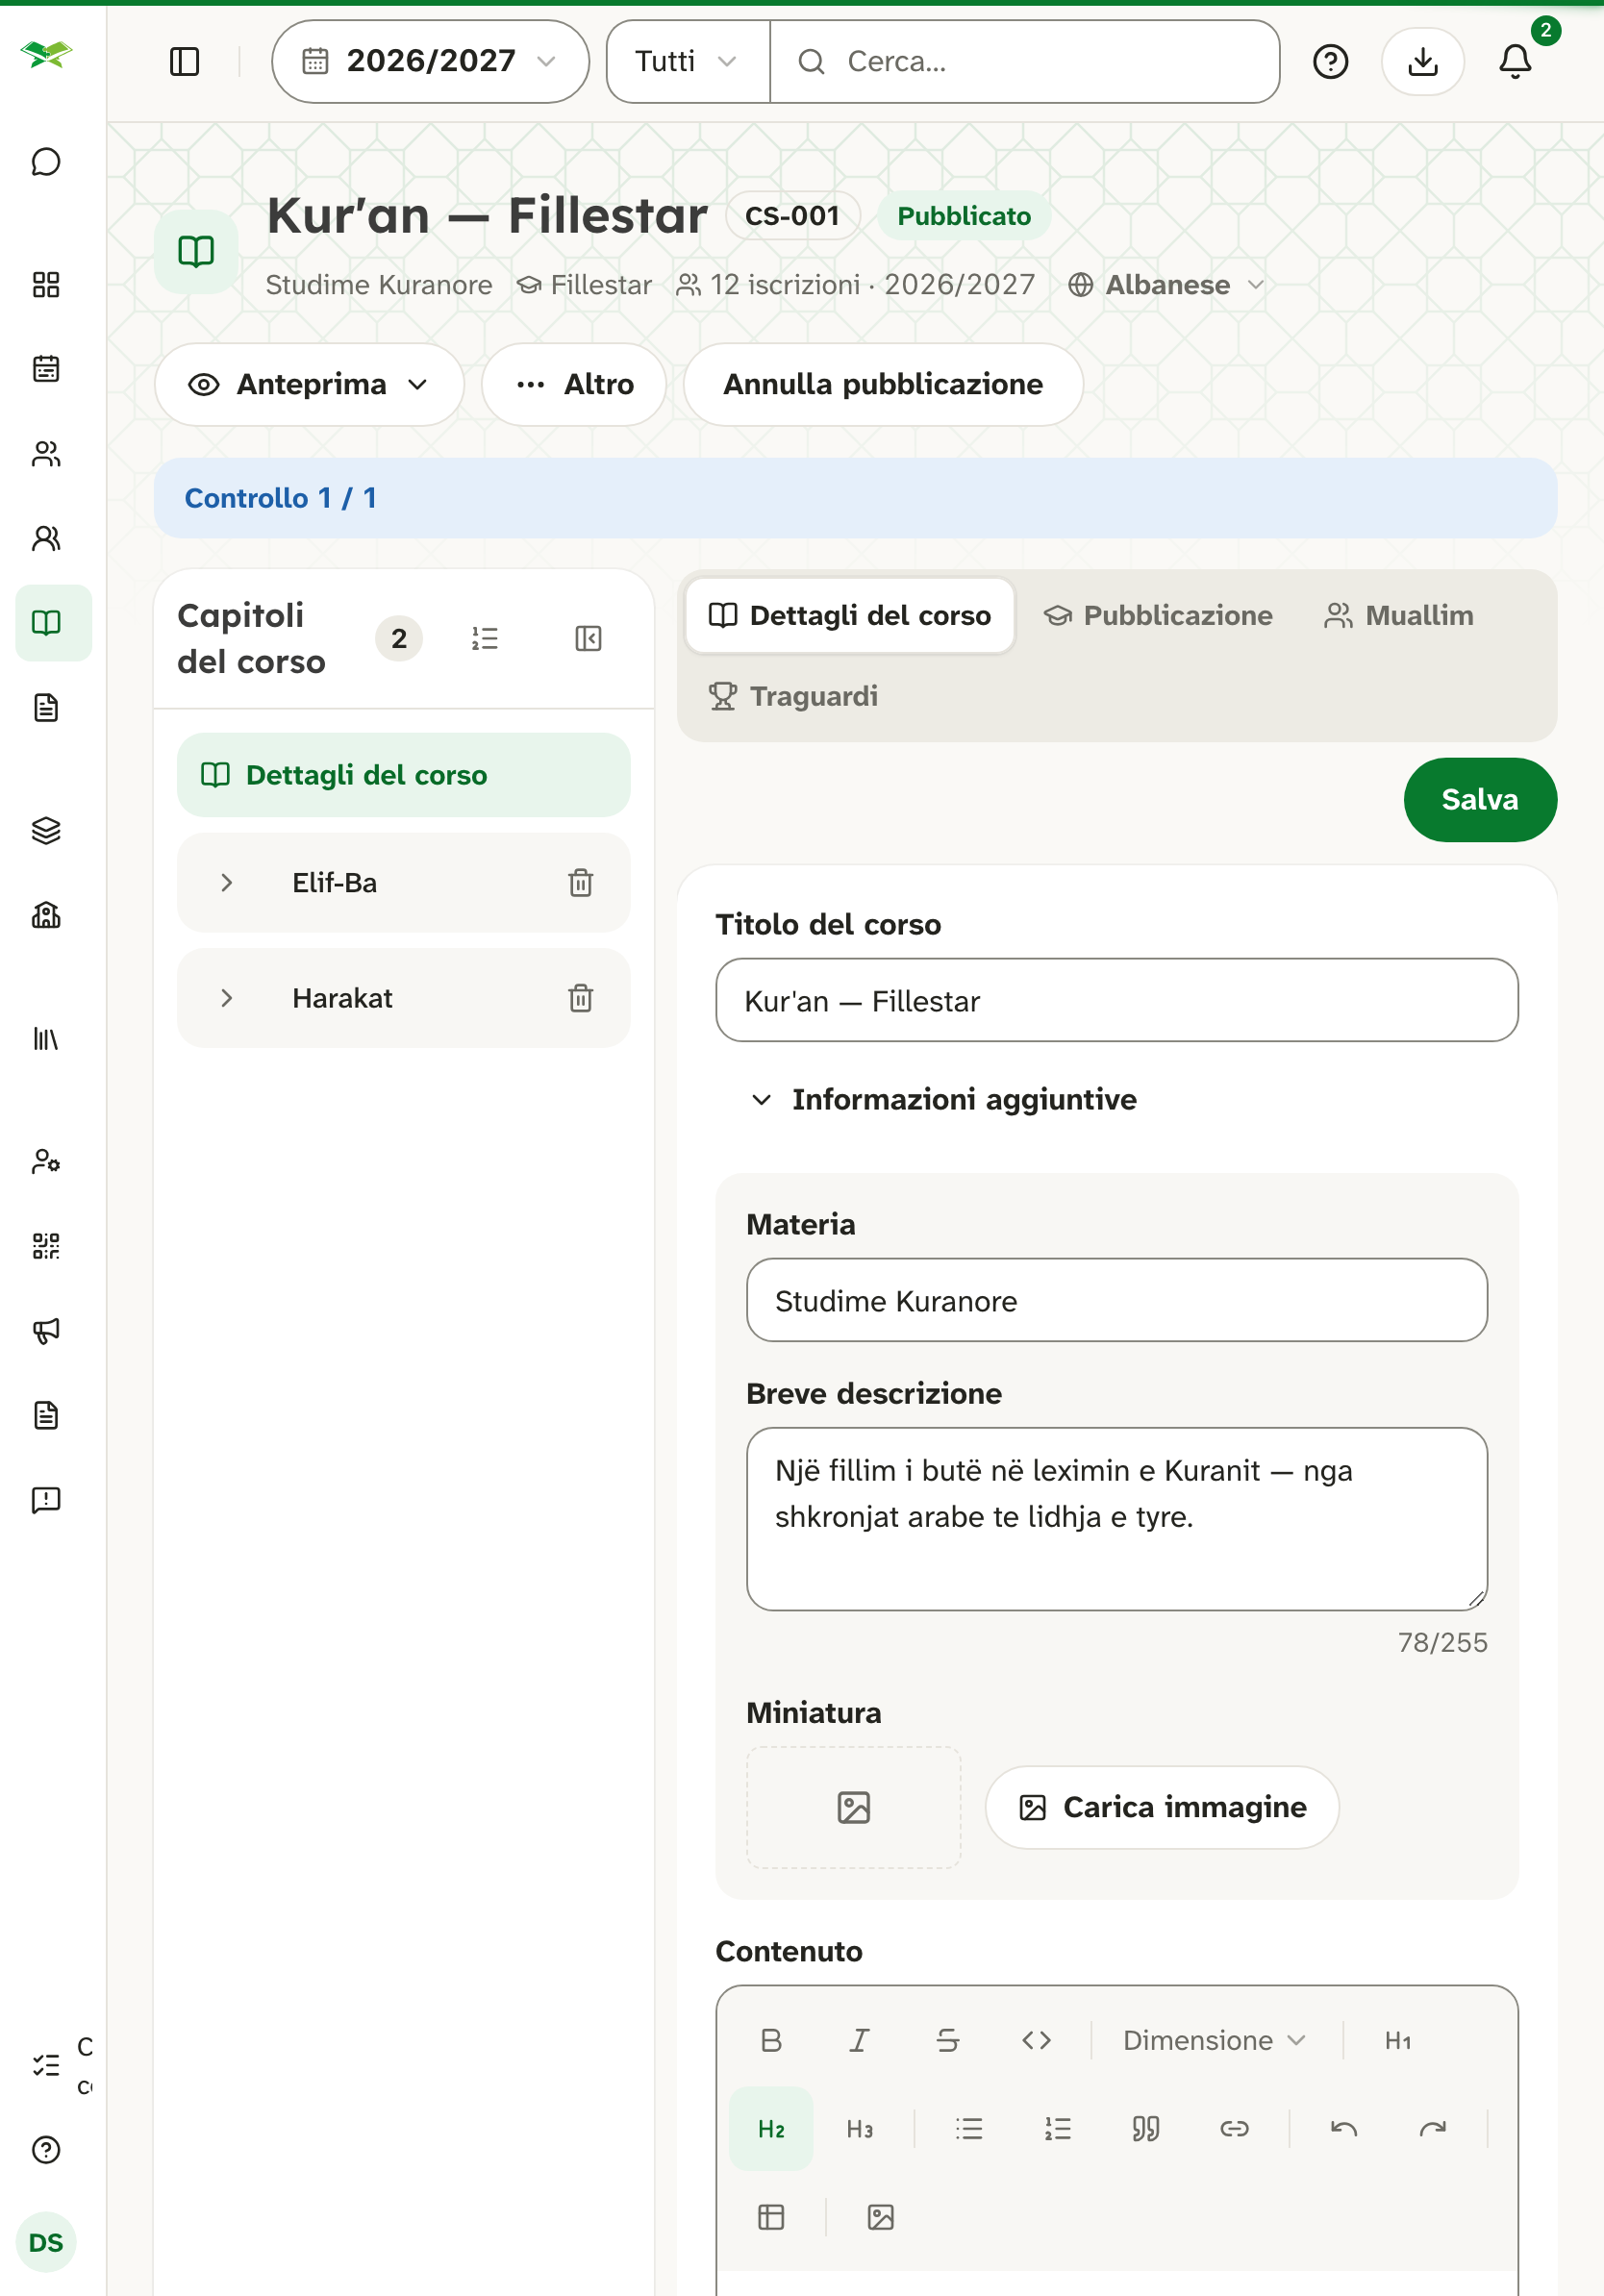Image resolution: width=1604 pixels, height=2296 pixels.
Task: Expand the Elif-Ba chapter
Action: (x=227, y=883)
